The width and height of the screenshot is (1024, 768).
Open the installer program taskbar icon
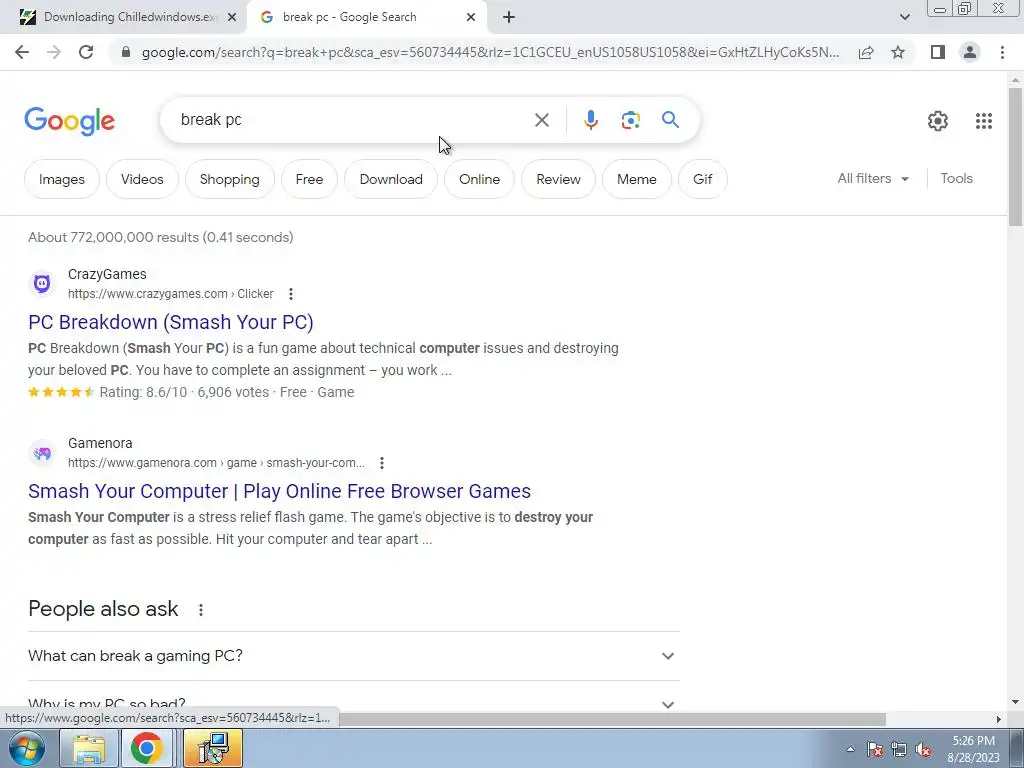(x=213, y=748)
